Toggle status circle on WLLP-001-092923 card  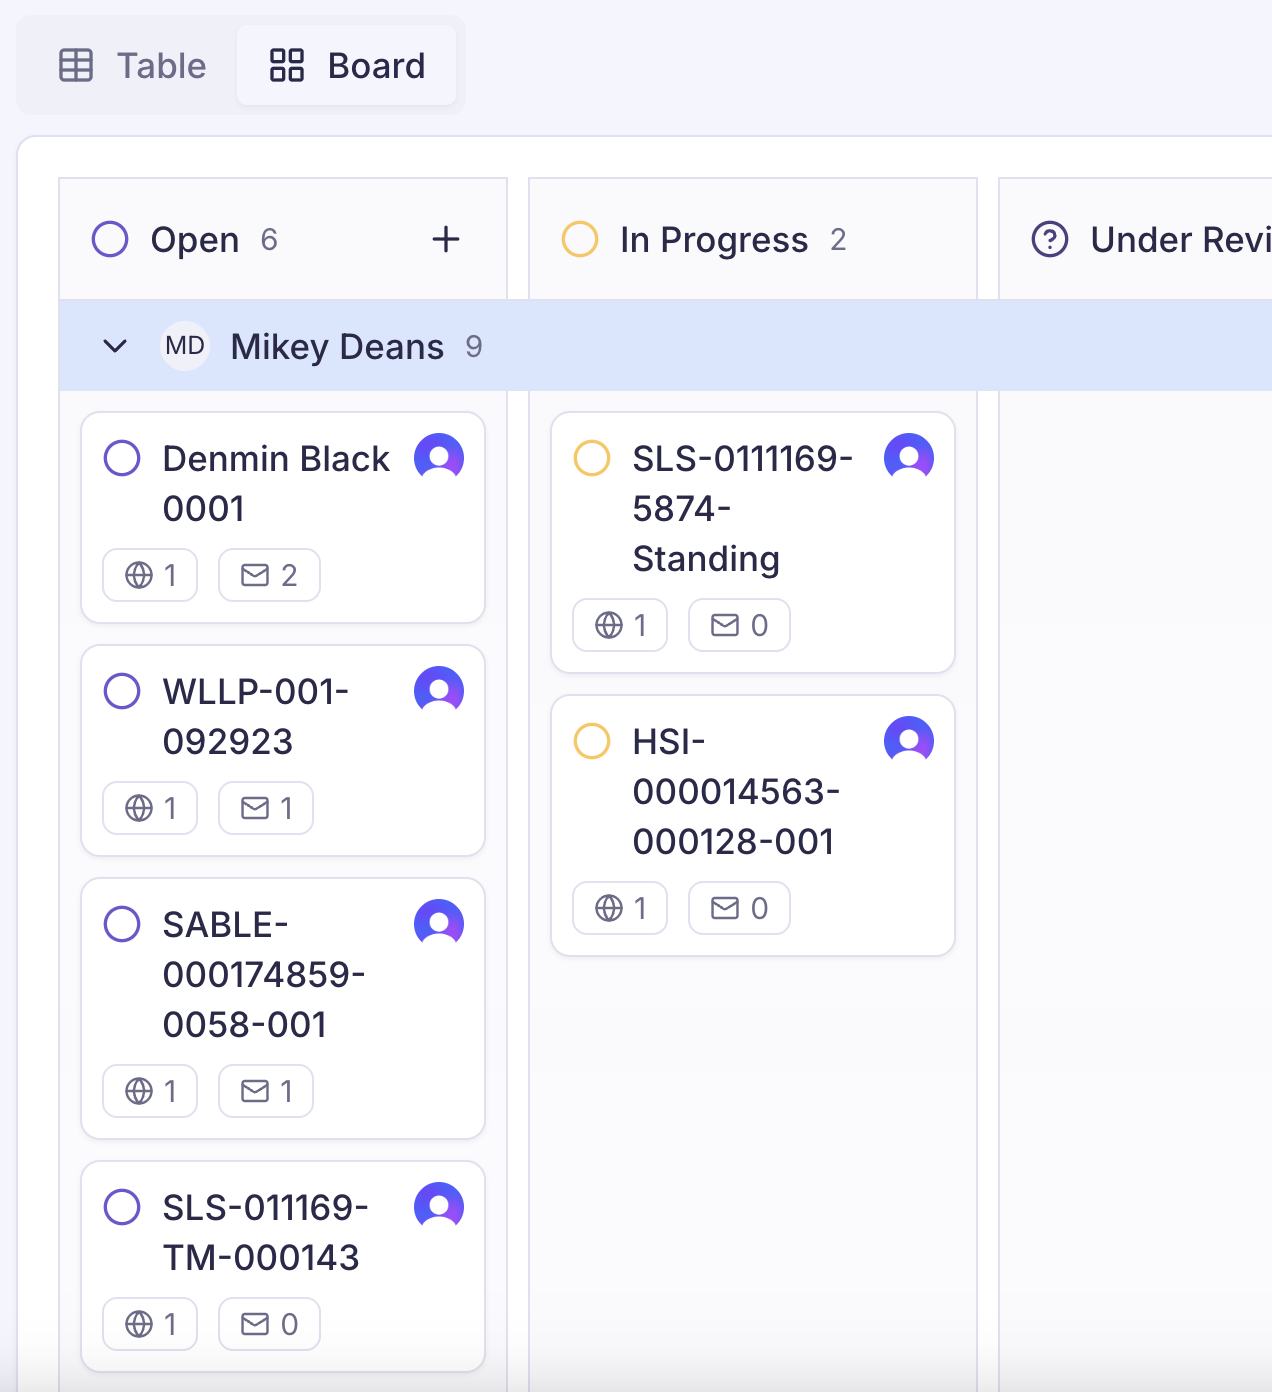point(122,691)
